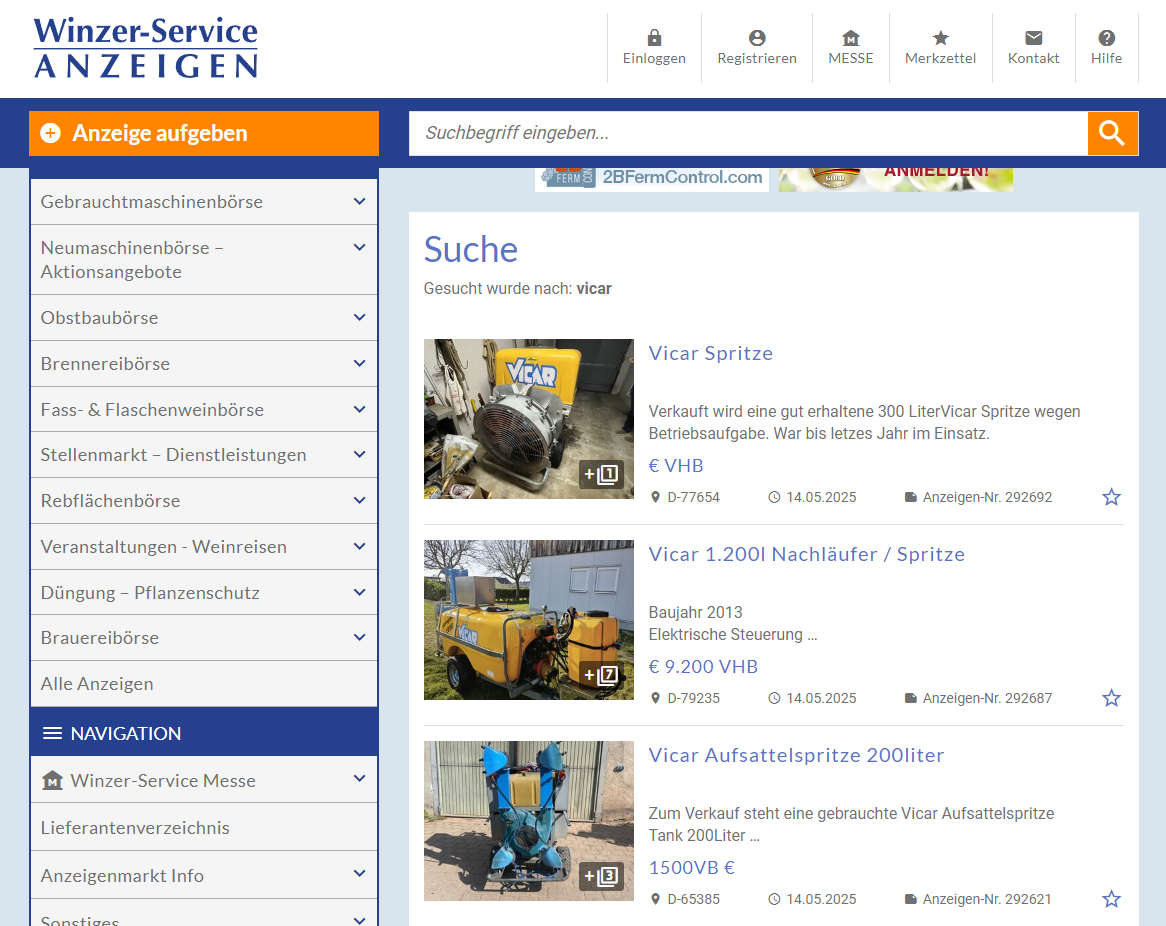Expand the Brennereibörse category chevron
Image resolution: width=1166 pixels, height=926 pixels.
click(x=359, y=364)
